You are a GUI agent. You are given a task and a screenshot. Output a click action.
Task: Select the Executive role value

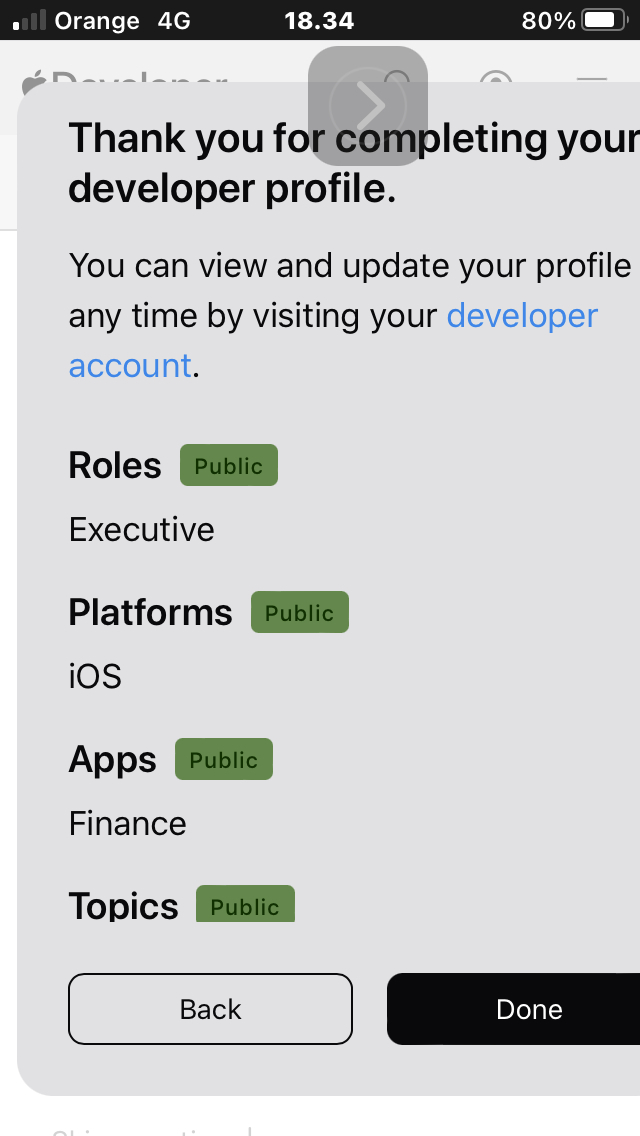coord(142,529)
